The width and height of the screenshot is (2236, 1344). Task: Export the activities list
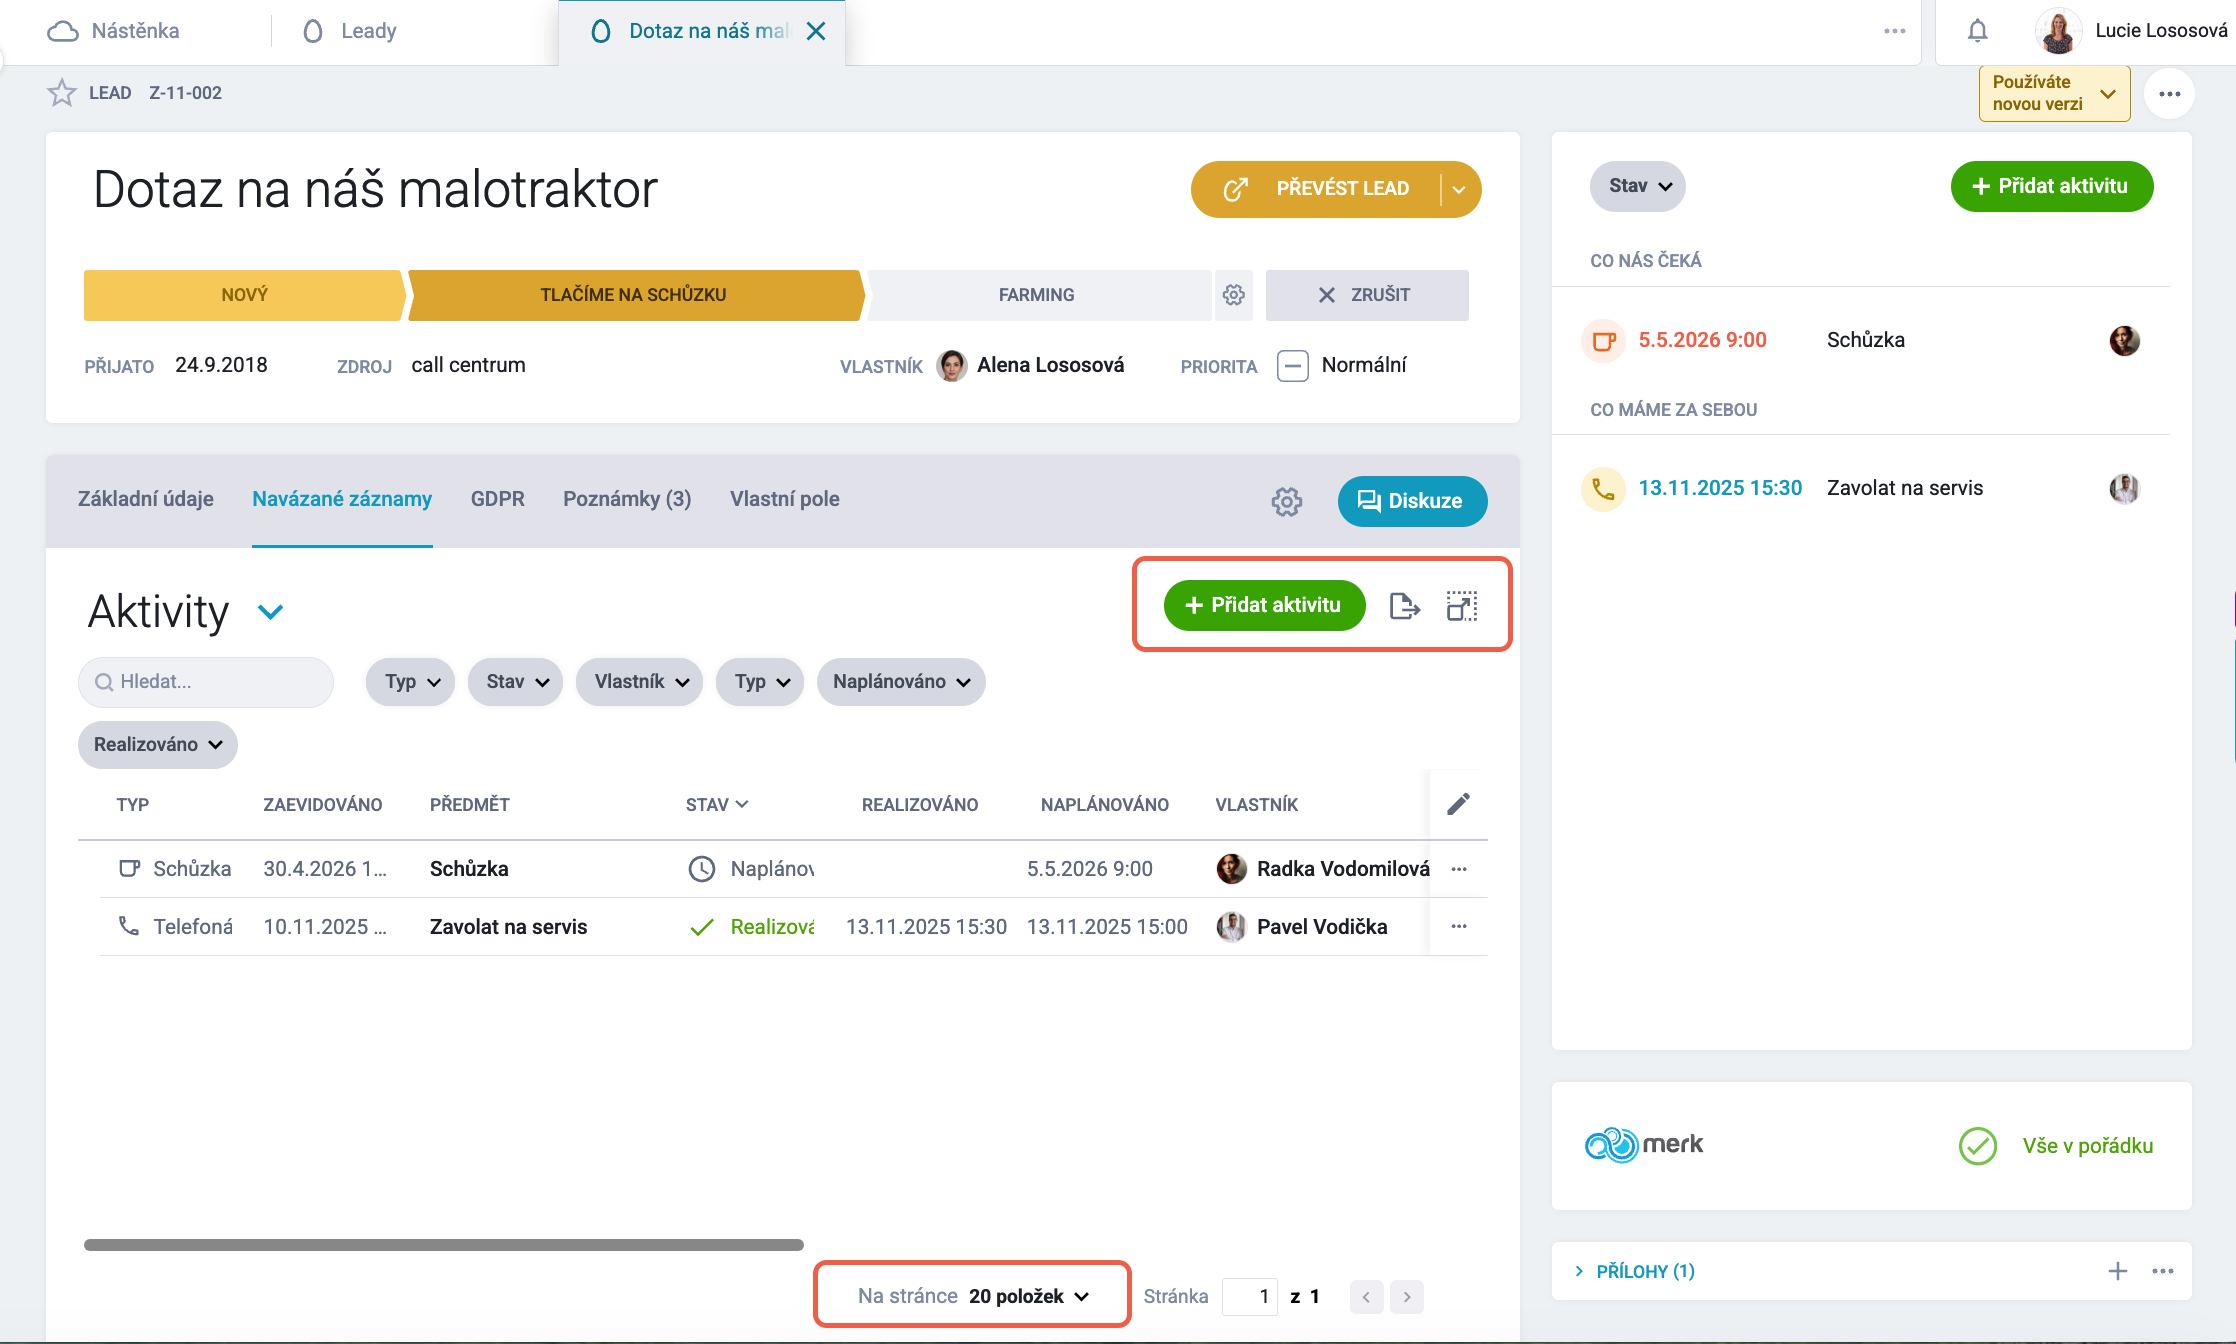tap(1404, 606)
